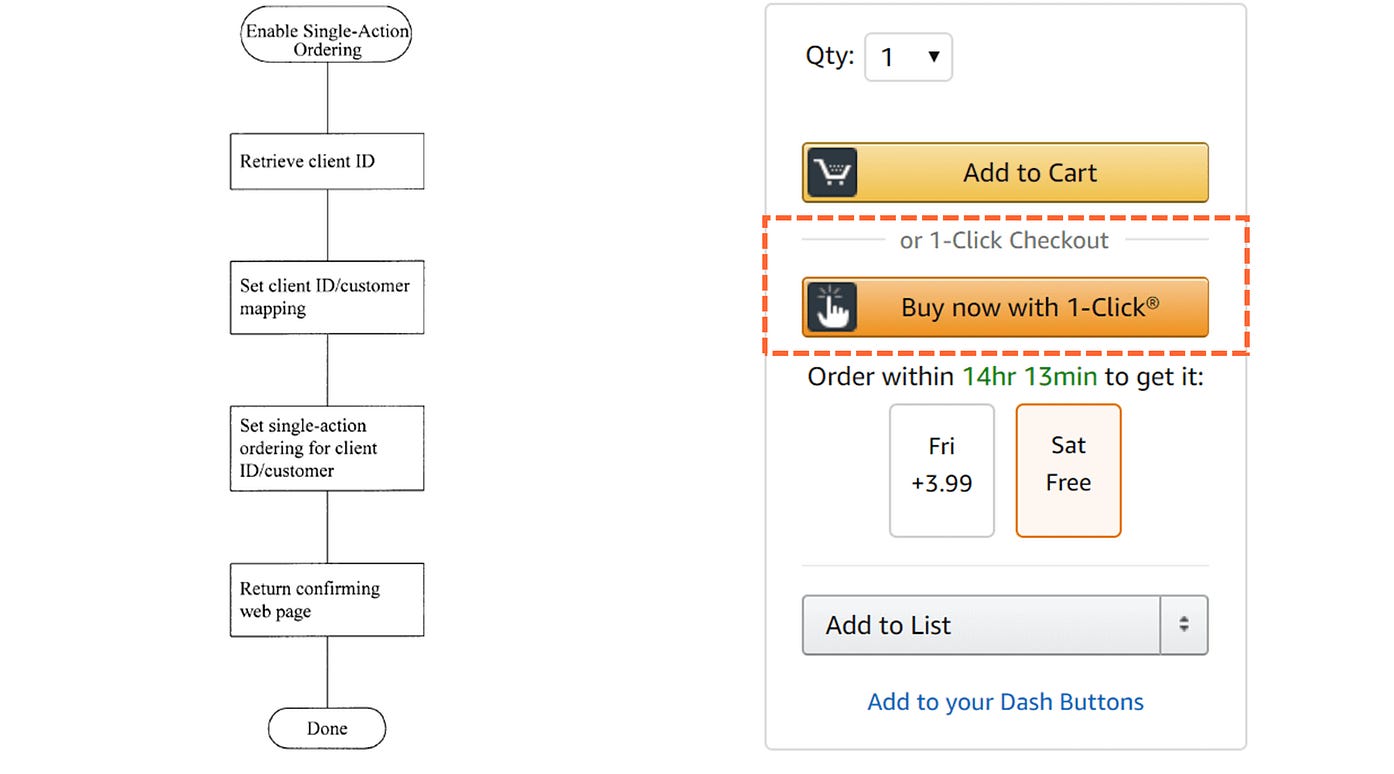The image size is (1394, 774).
Task: Click the Add to Cart button
Action: [x=1030, y=172]
